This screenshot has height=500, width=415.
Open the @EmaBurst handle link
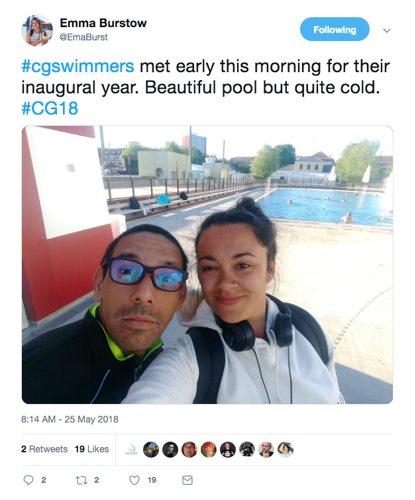[84, 37]
